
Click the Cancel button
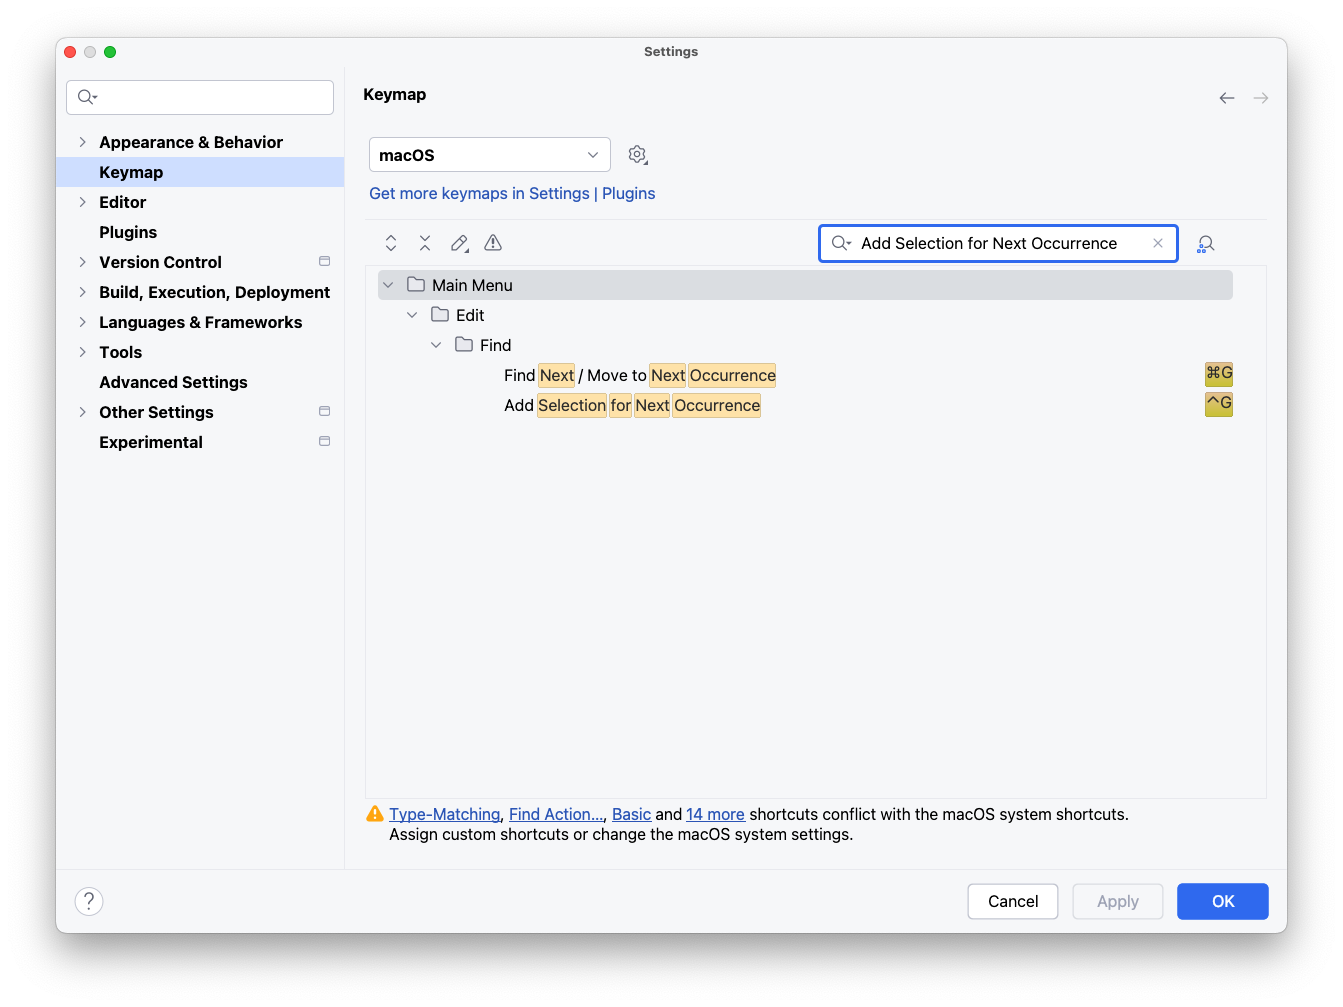pos(1012,901)
